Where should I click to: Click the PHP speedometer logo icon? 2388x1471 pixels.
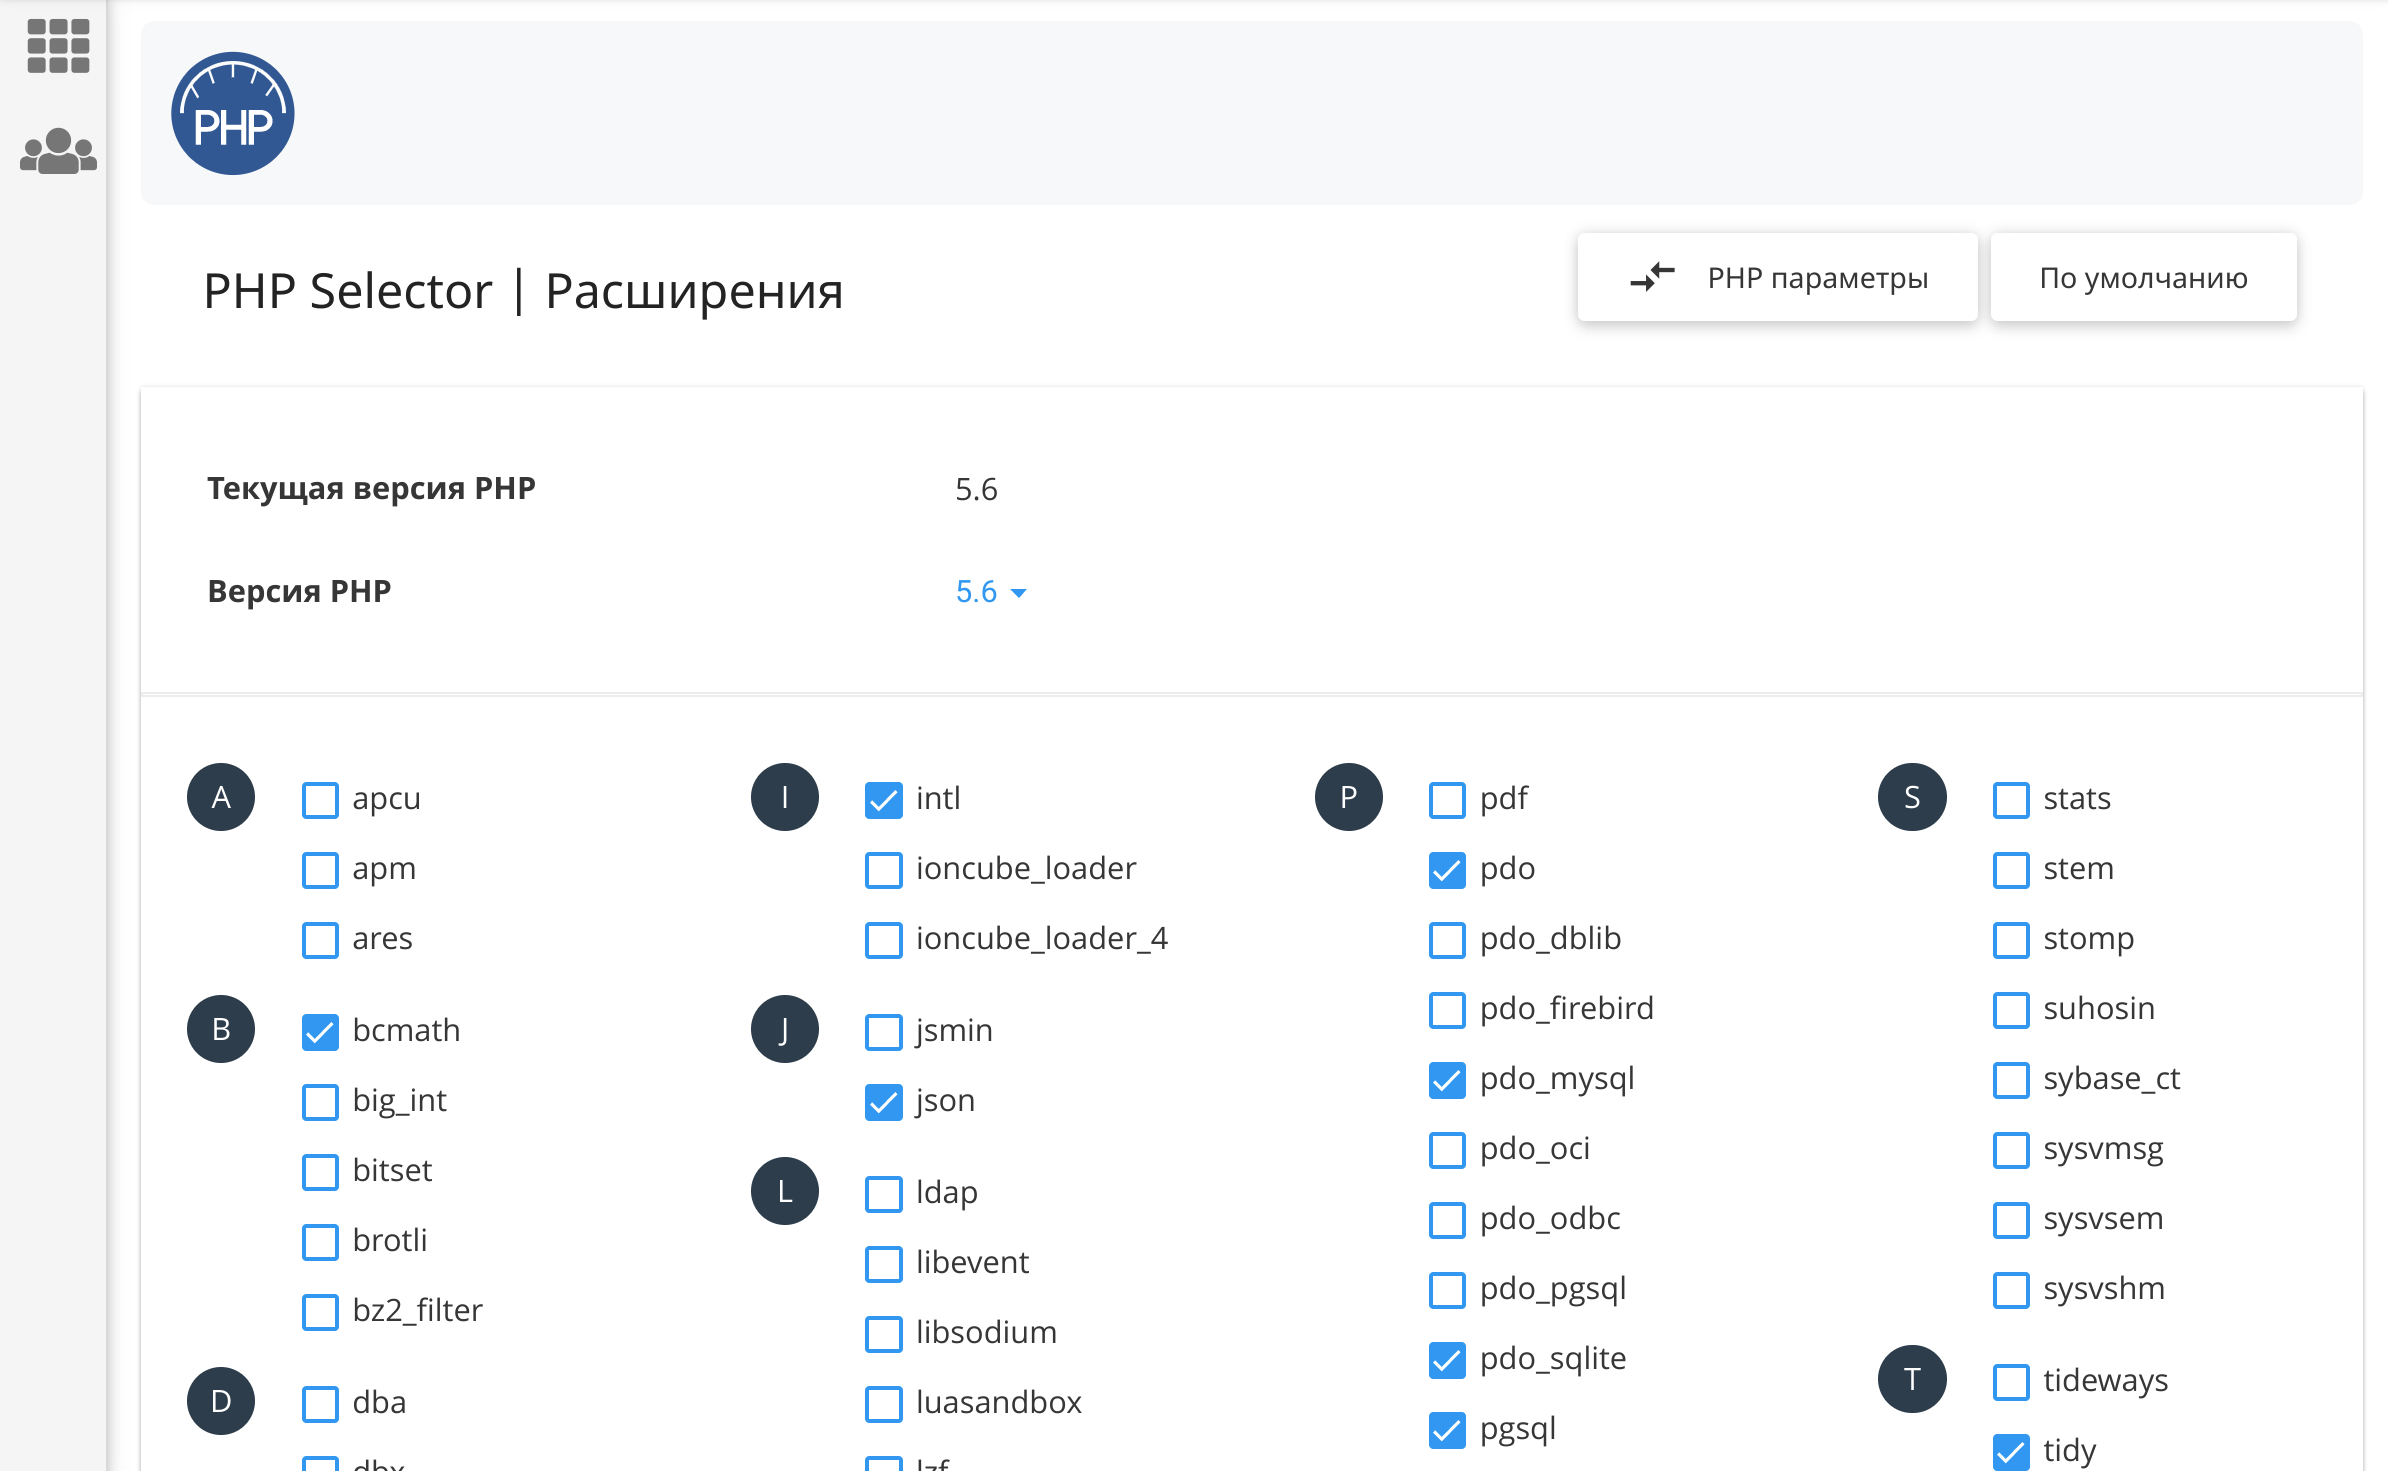click(x=232, y=114)
